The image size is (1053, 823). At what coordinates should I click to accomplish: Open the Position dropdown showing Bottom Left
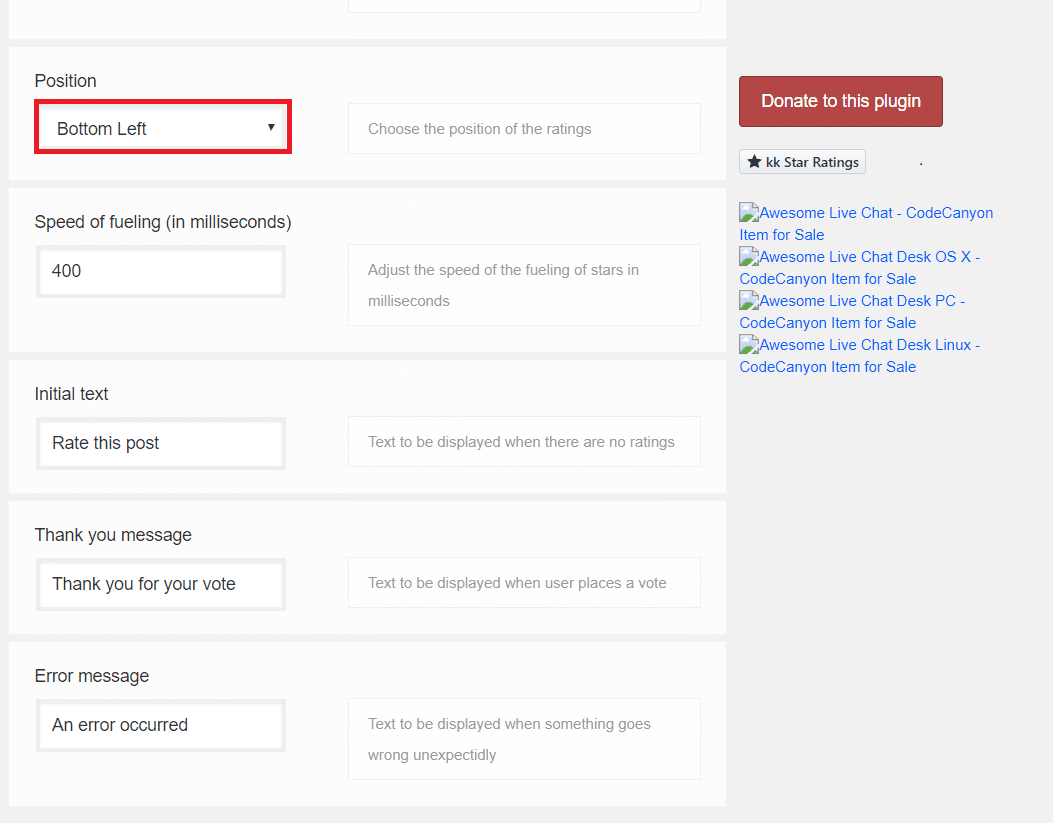coord(163,128)
